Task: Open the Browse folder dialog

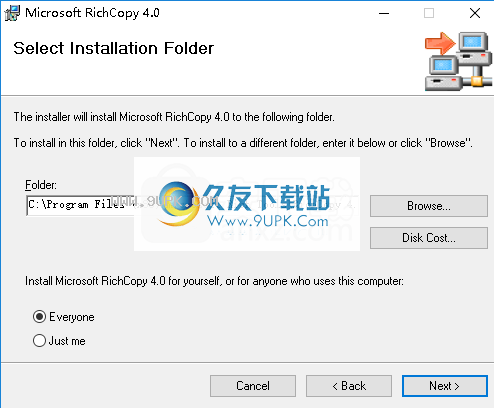Action: point(429,206)
